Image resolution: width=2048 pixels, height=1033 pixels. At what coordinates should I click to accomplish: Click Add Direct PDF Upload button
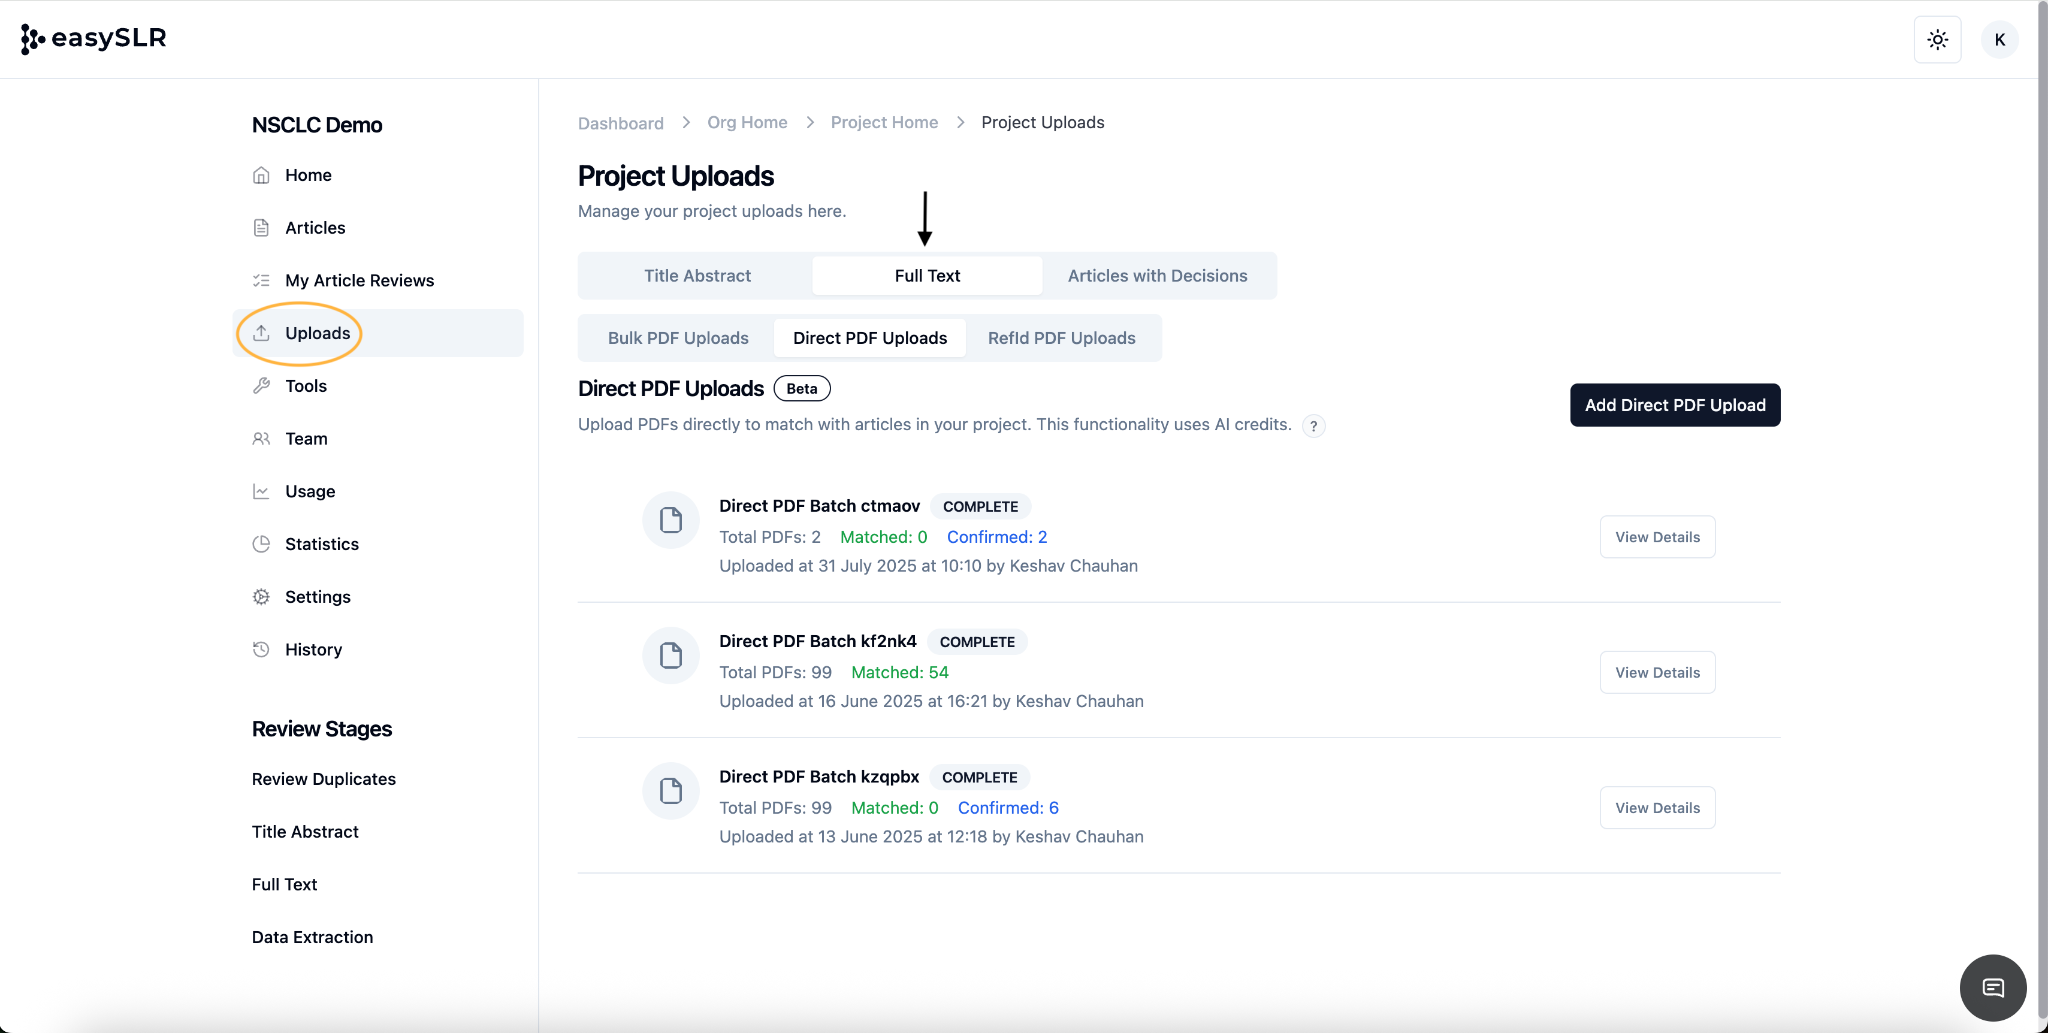tap(1674, 405)
